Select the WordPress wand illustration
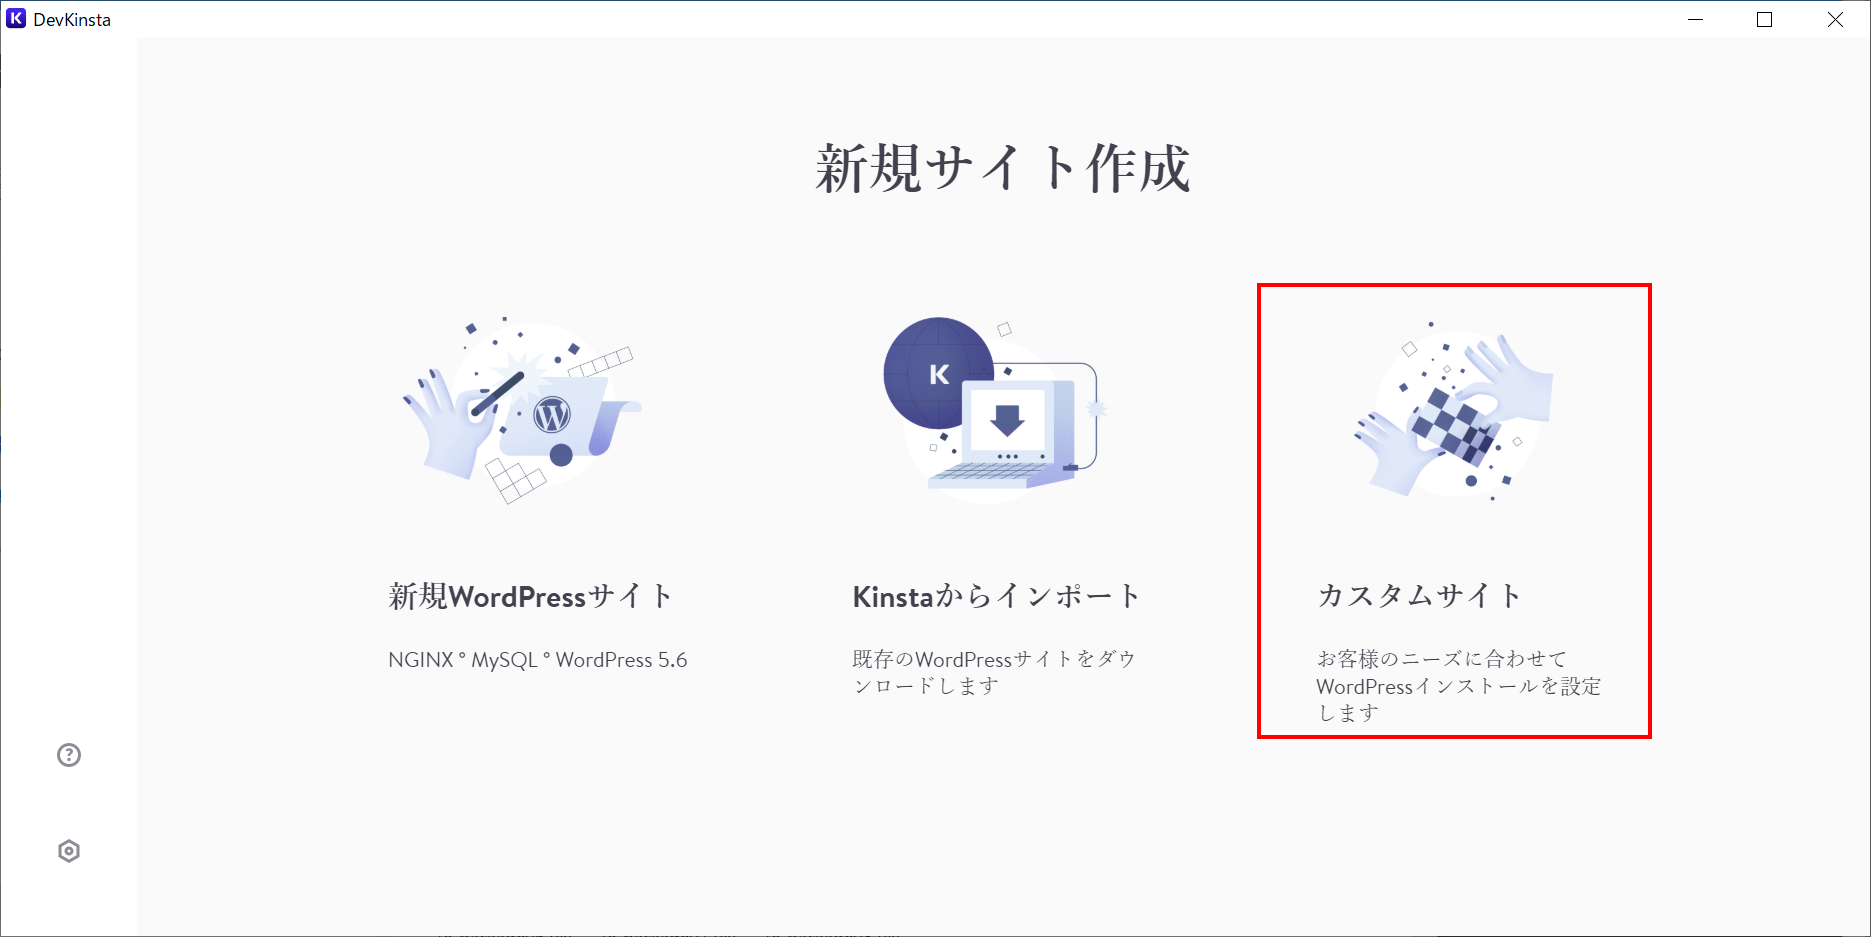 (522, 410)
